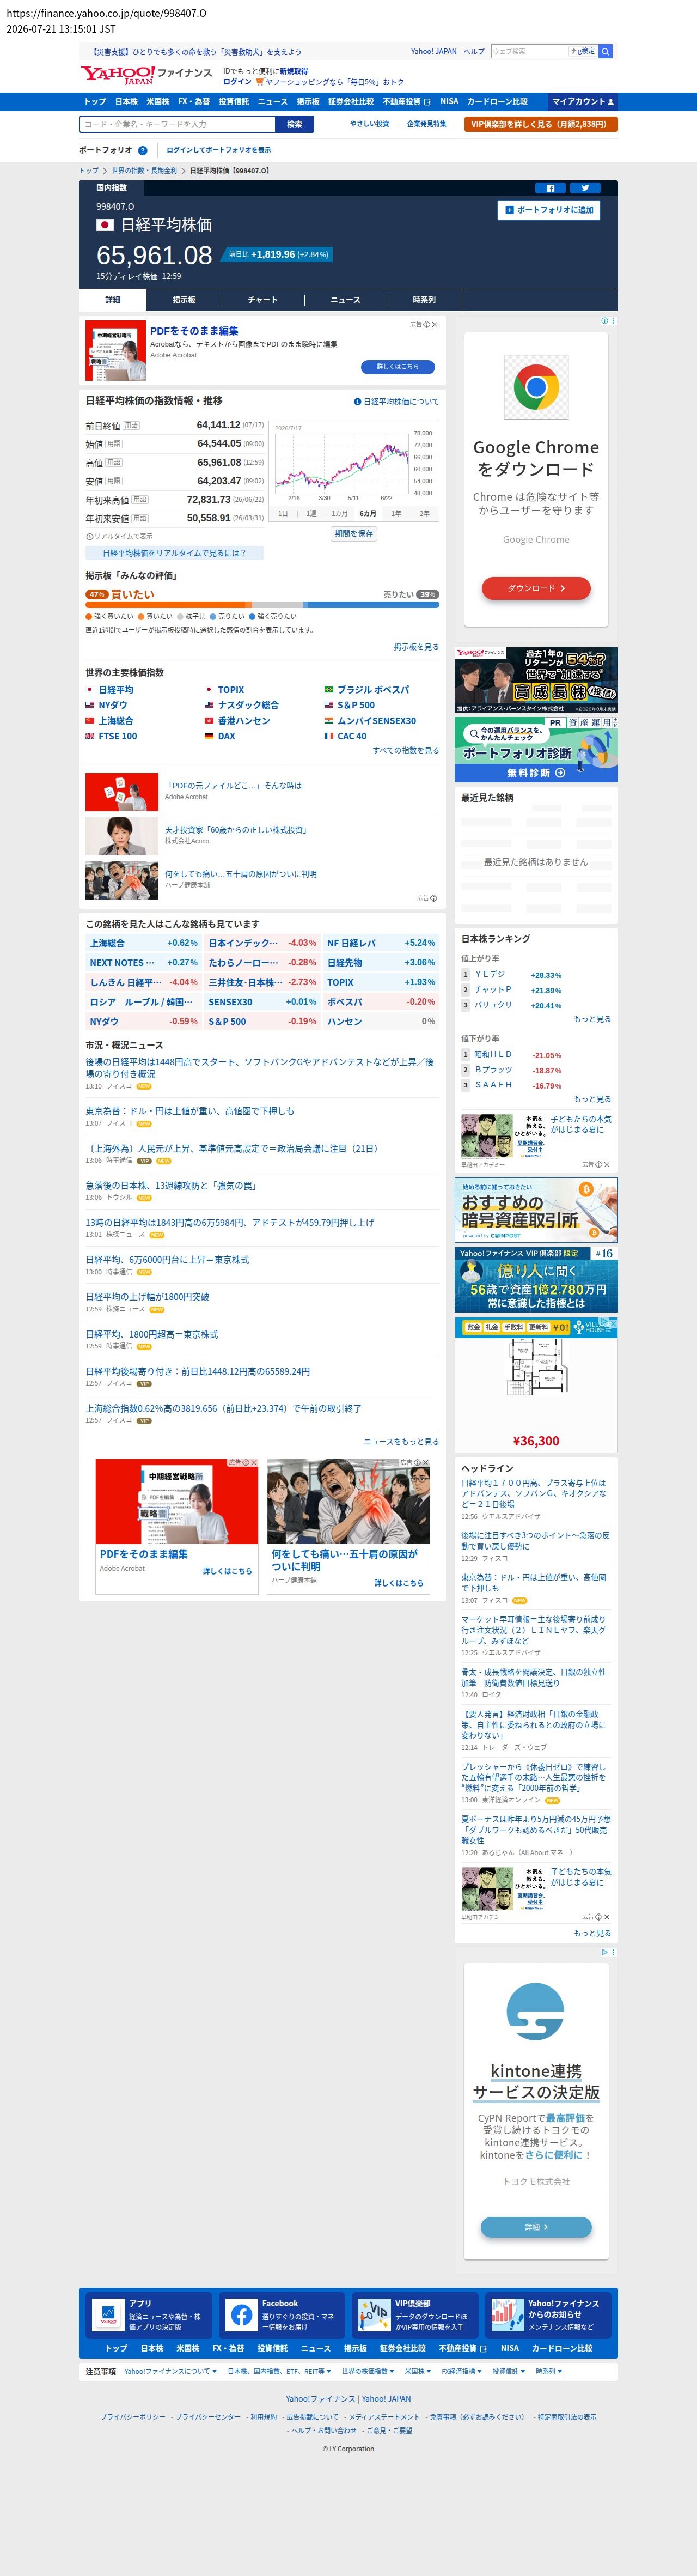
Task: Switch to the 時系列 tab
Action: coord(424,300)
